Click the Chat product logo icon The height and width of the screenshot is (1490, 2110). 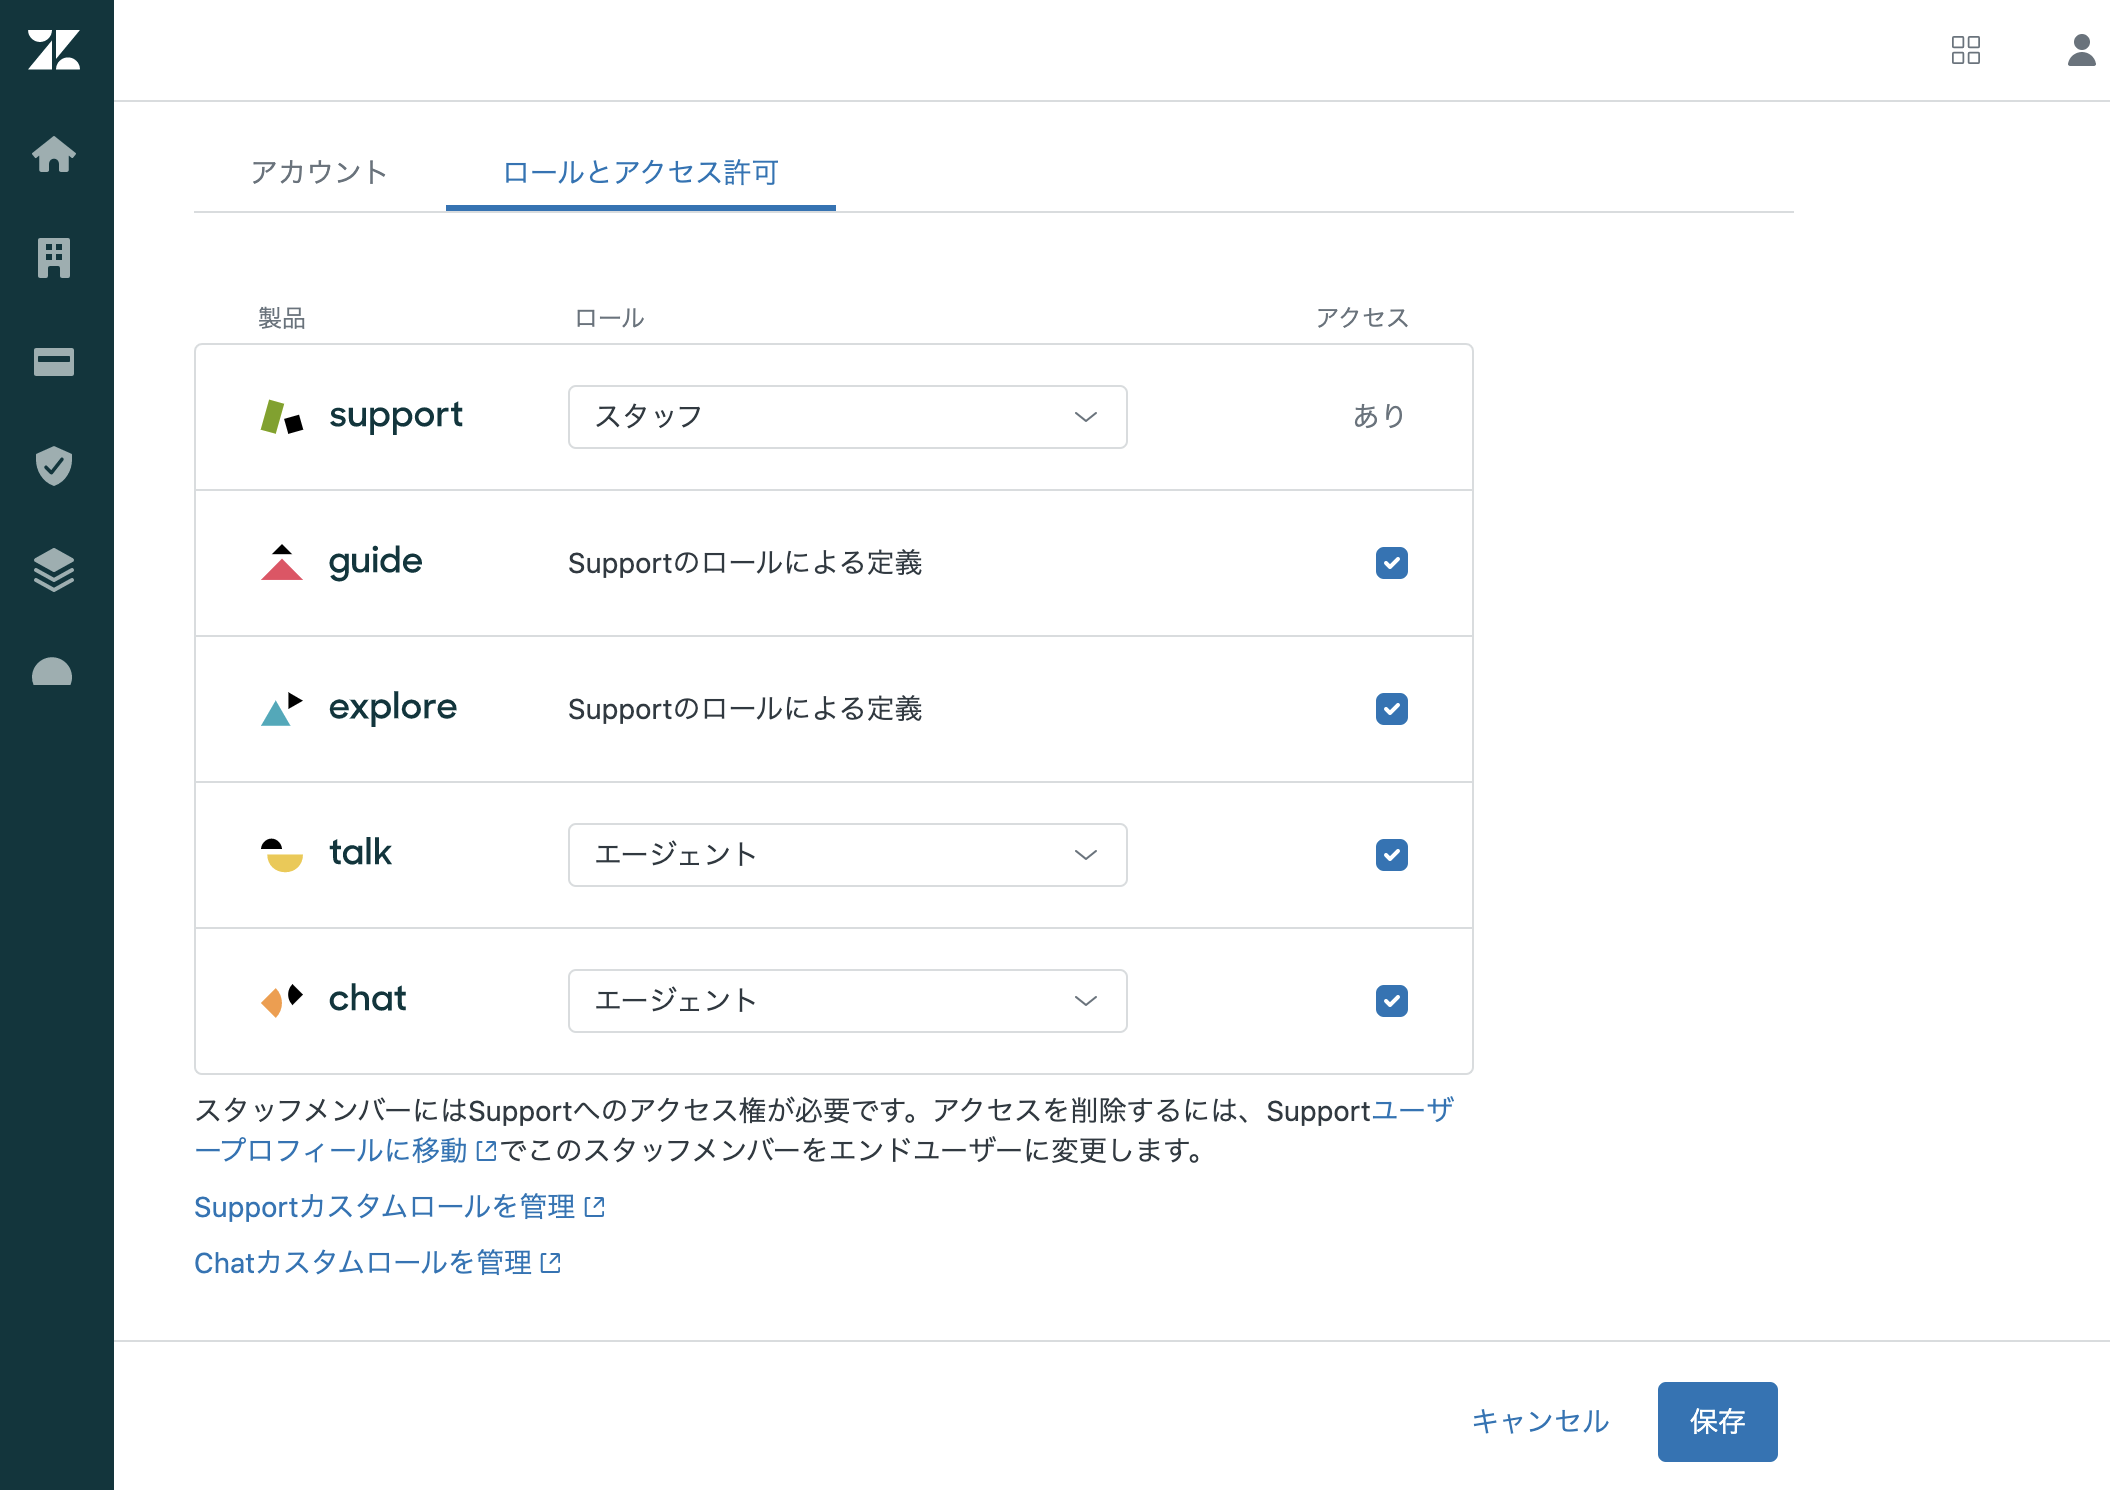tap(282, 1000)
